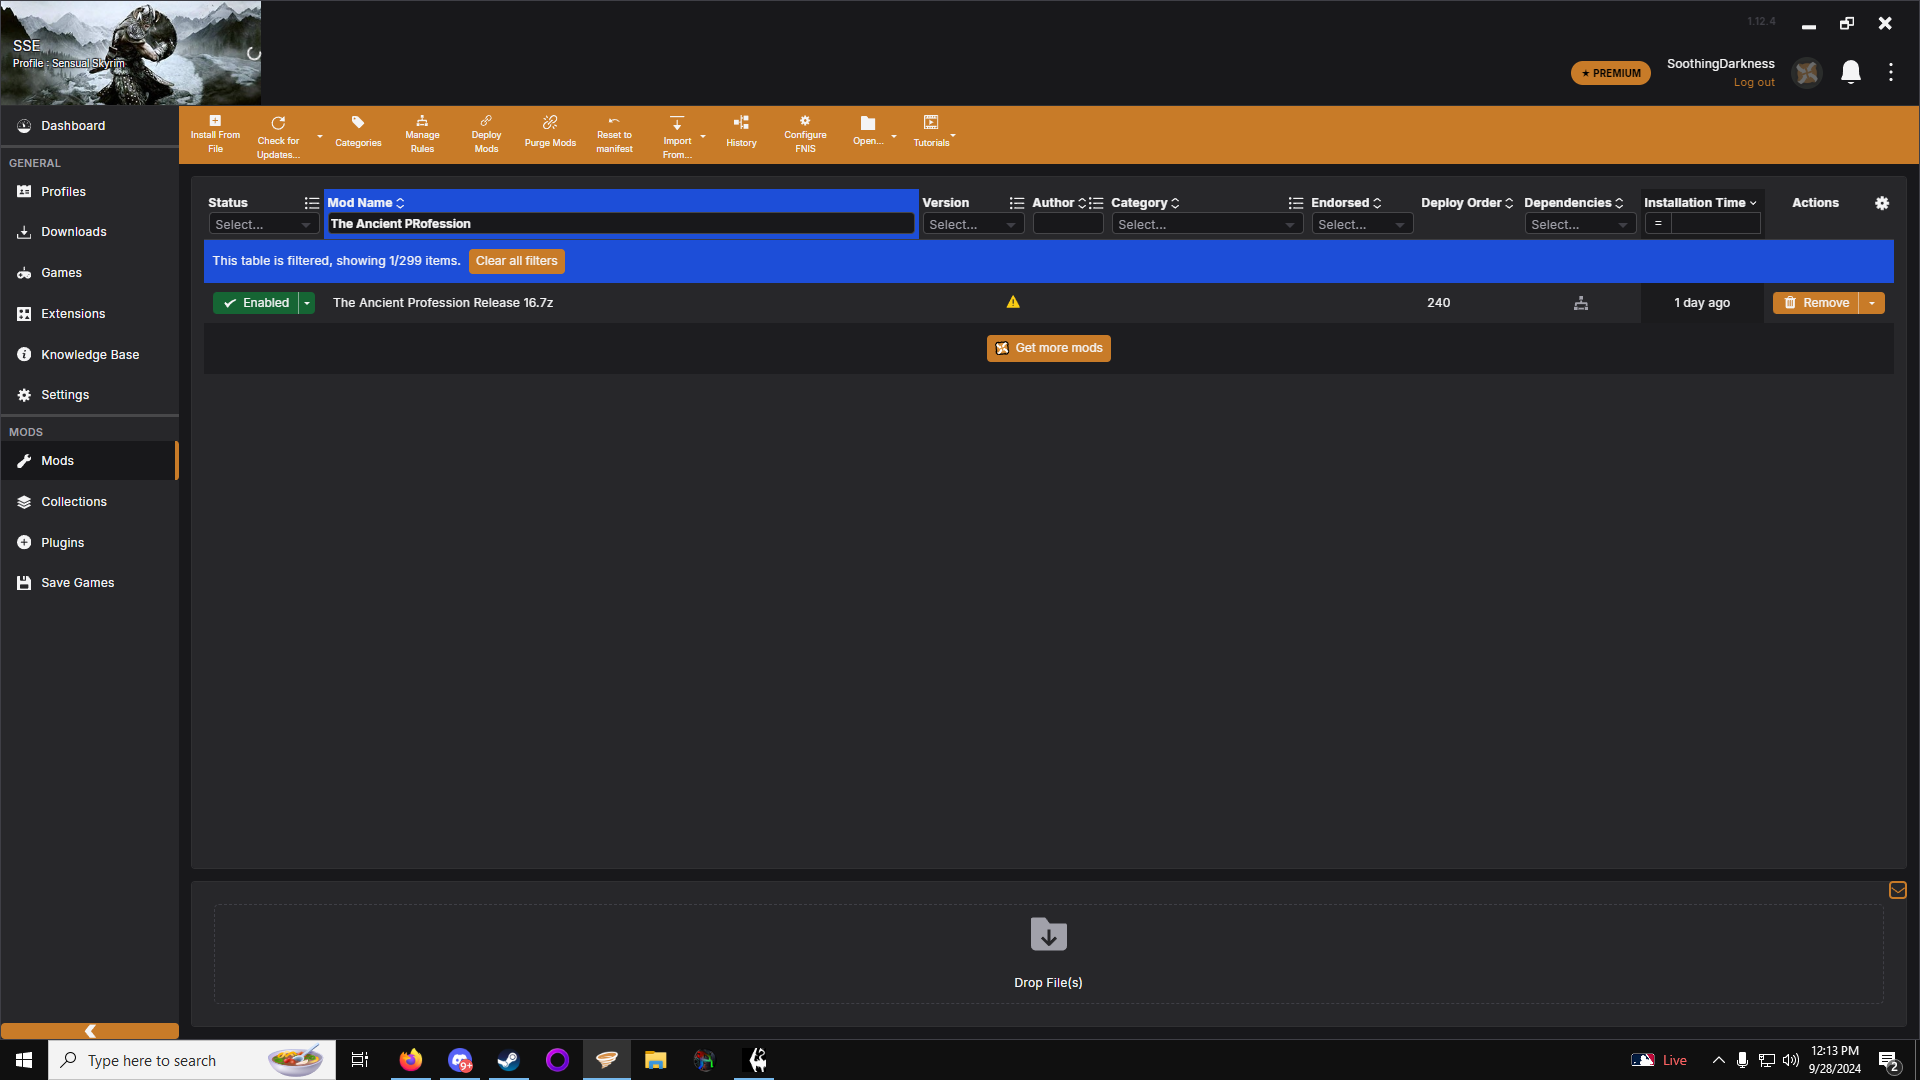Open the Endorsed filter dropdown
Screen dimensions: 1920x1080
(1362, 225)
